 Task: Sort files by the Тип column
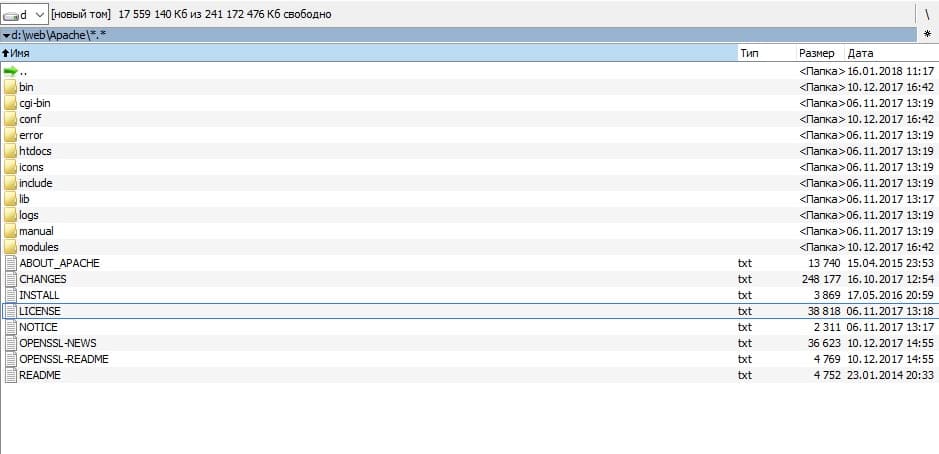[x=766, y=53]
